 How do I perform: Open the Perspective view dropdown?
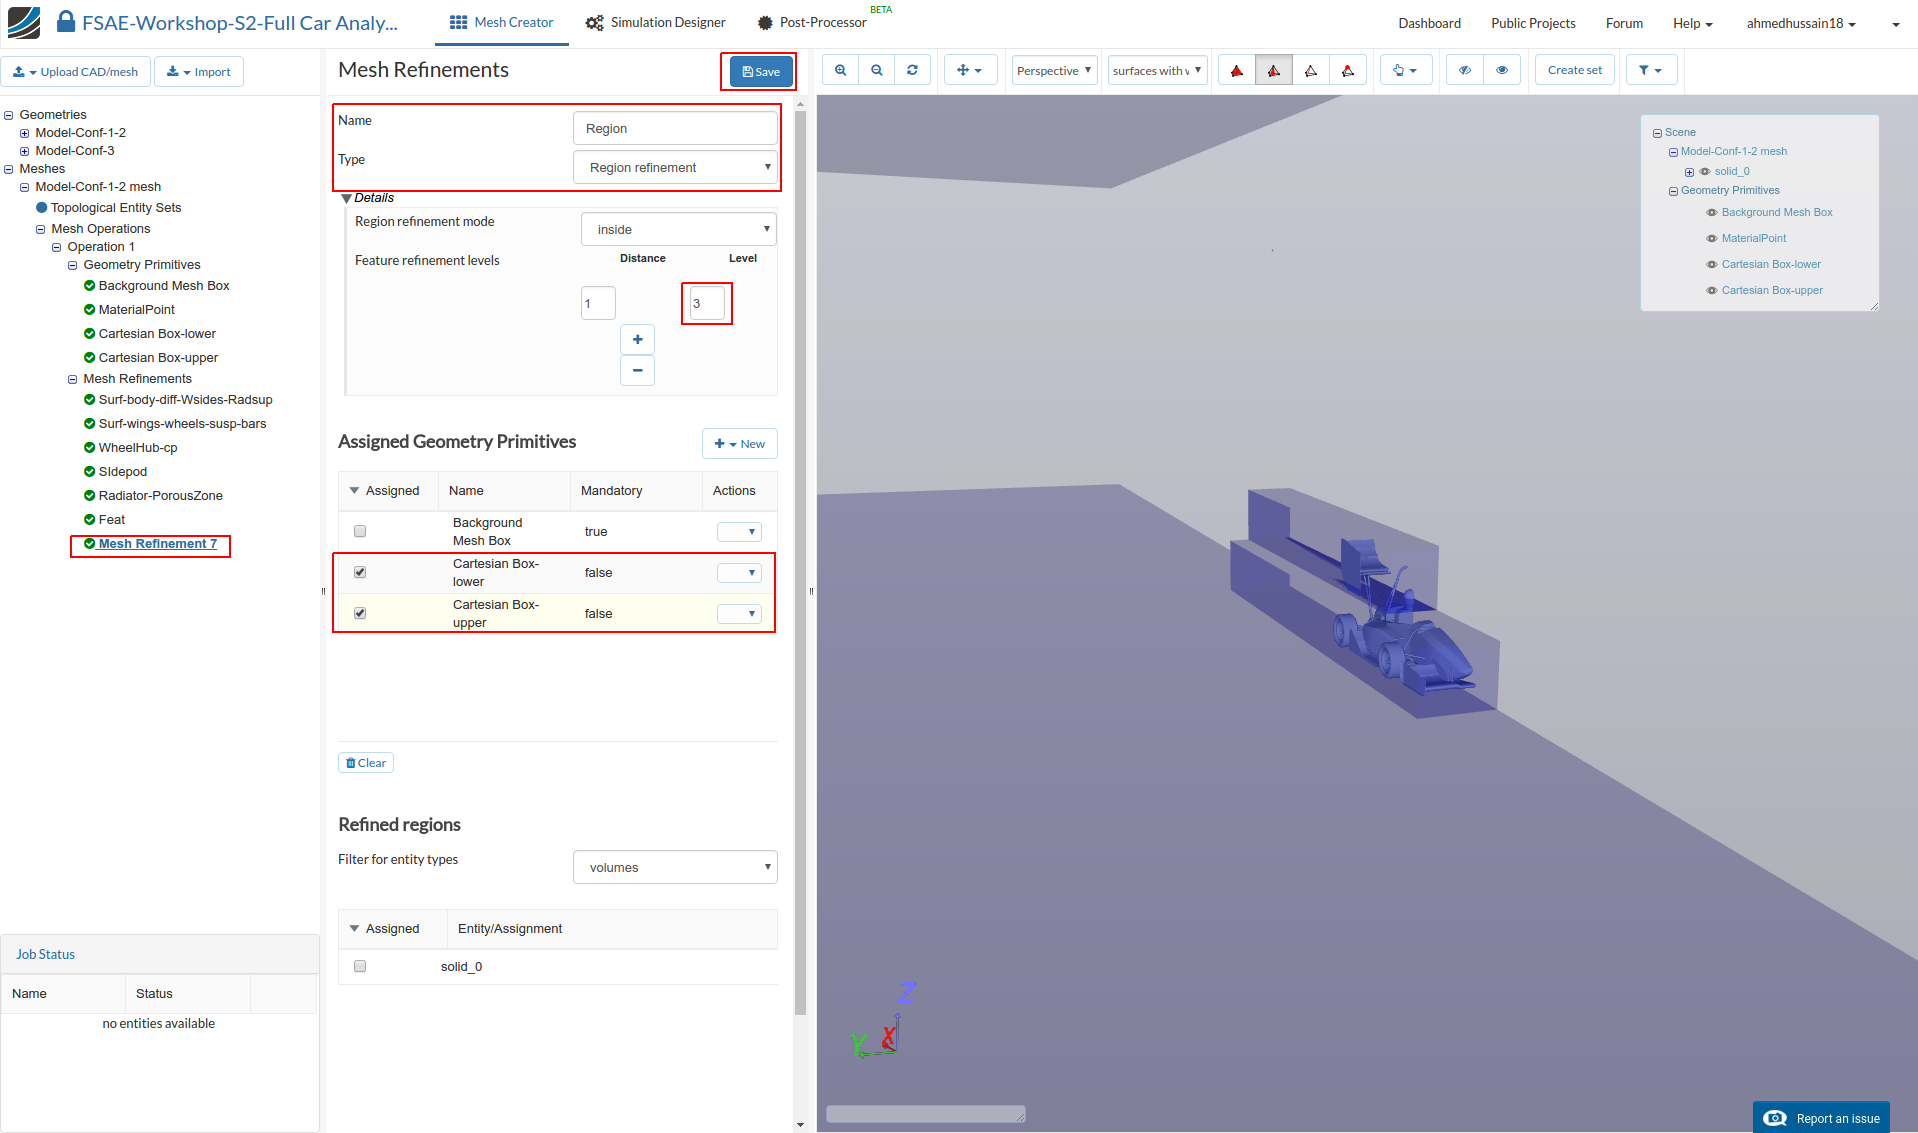point(1054,70)
